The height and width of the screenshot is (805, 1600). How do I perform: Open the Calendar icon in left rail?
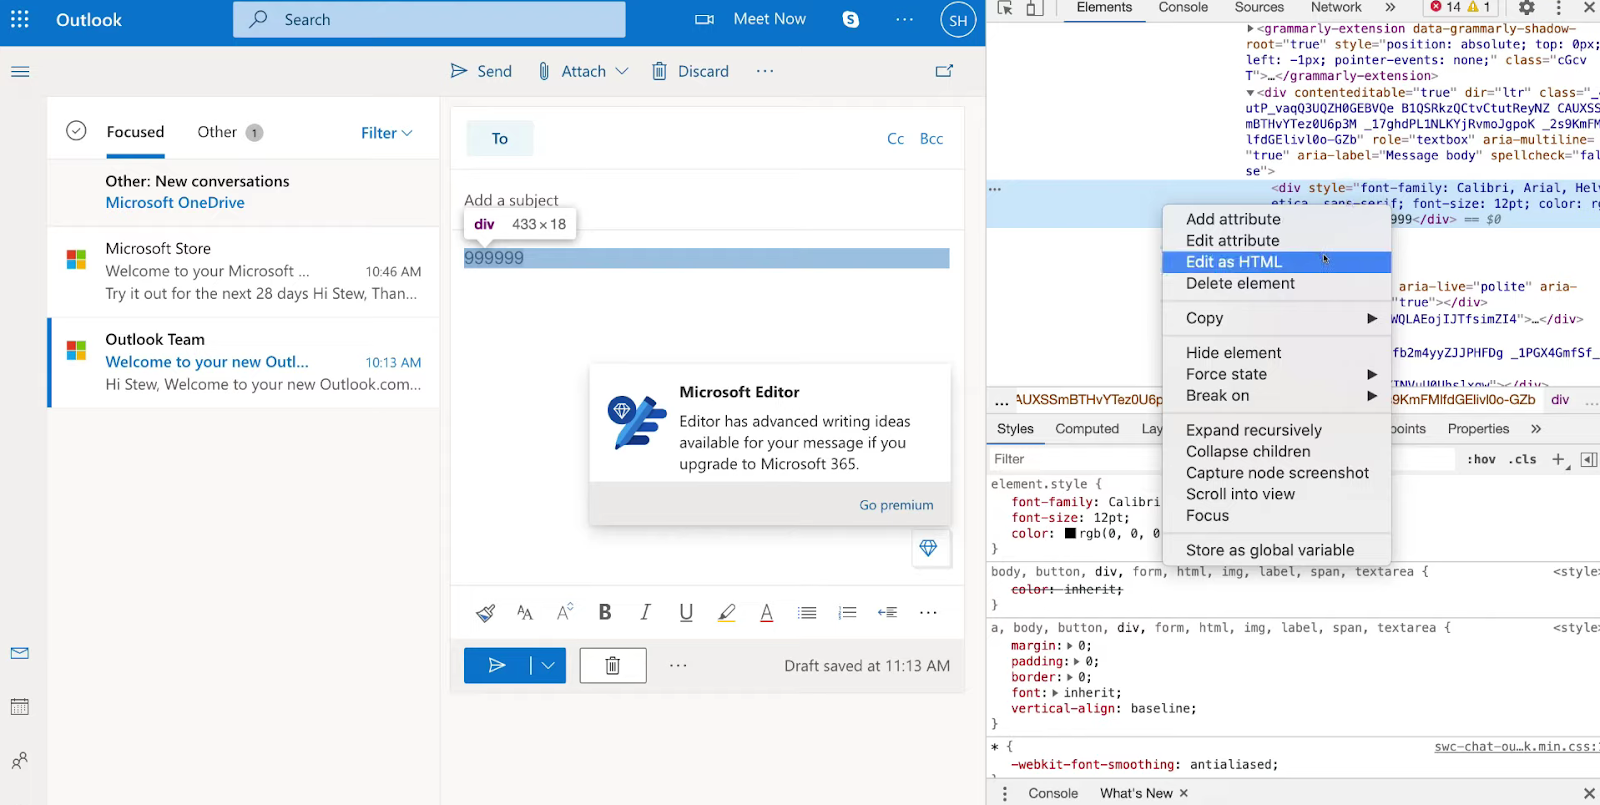20,707
